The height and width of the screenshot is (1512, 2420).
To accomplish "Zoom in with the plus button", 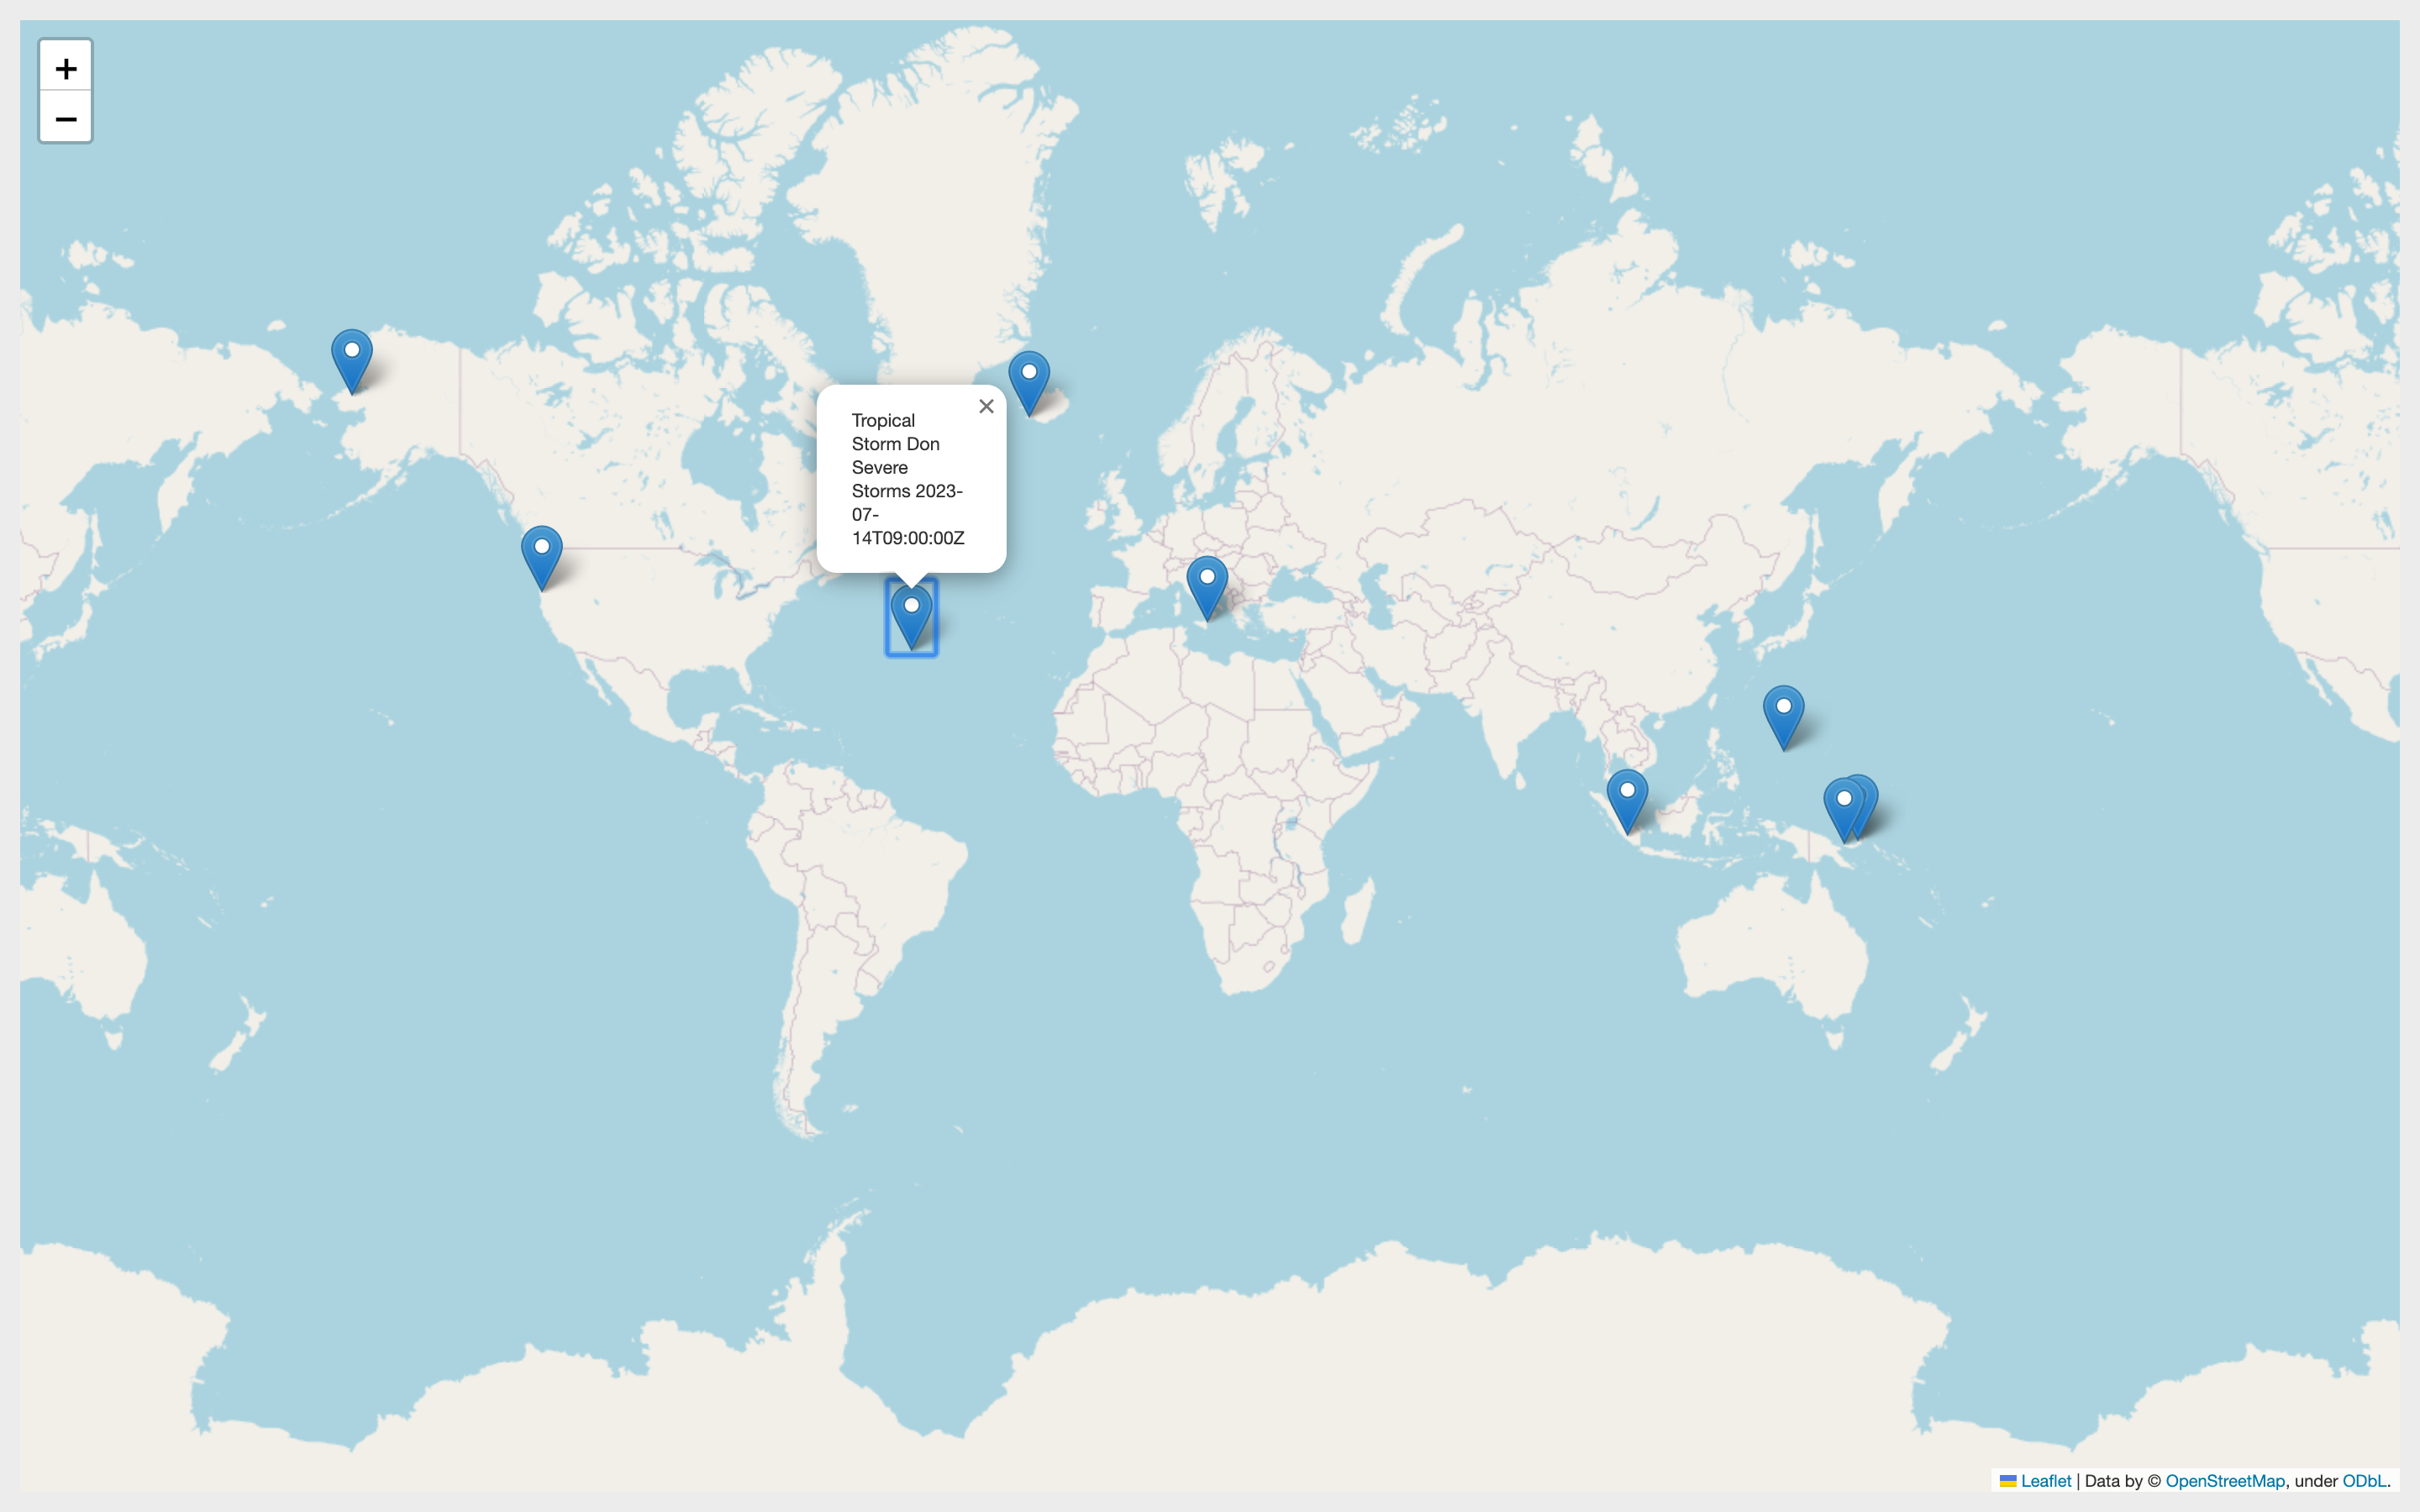I will point(66,67).
